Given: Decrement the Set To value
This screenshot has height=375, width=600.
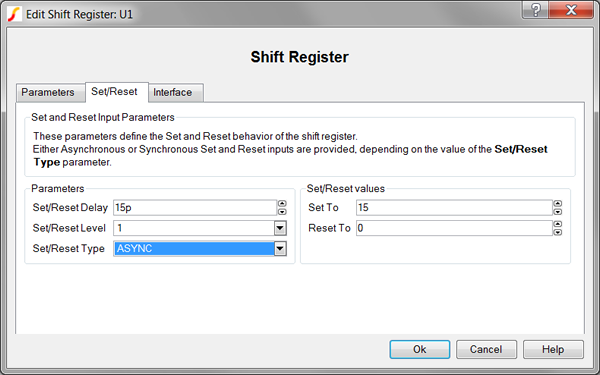Looking at the screenshot, I should point(558,212).
